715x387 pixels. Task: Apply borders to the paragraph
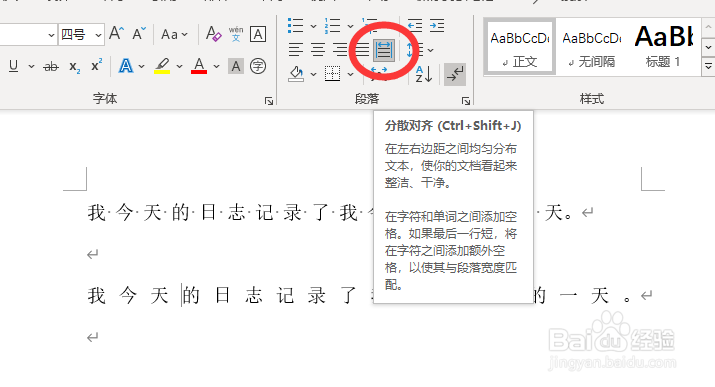pyautogui.click(x=332, y=73)
